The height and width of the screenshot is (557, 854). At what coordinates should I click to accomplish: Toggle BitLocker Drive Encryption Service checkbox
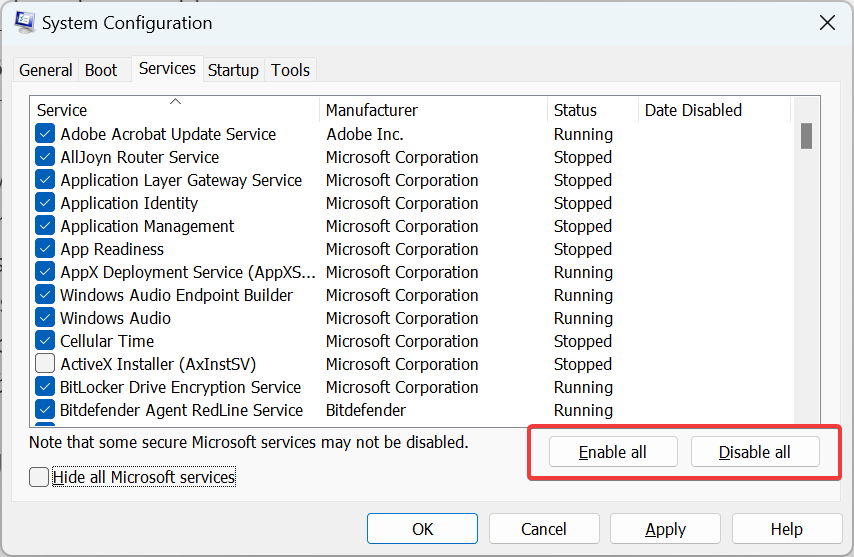(45, 387)
